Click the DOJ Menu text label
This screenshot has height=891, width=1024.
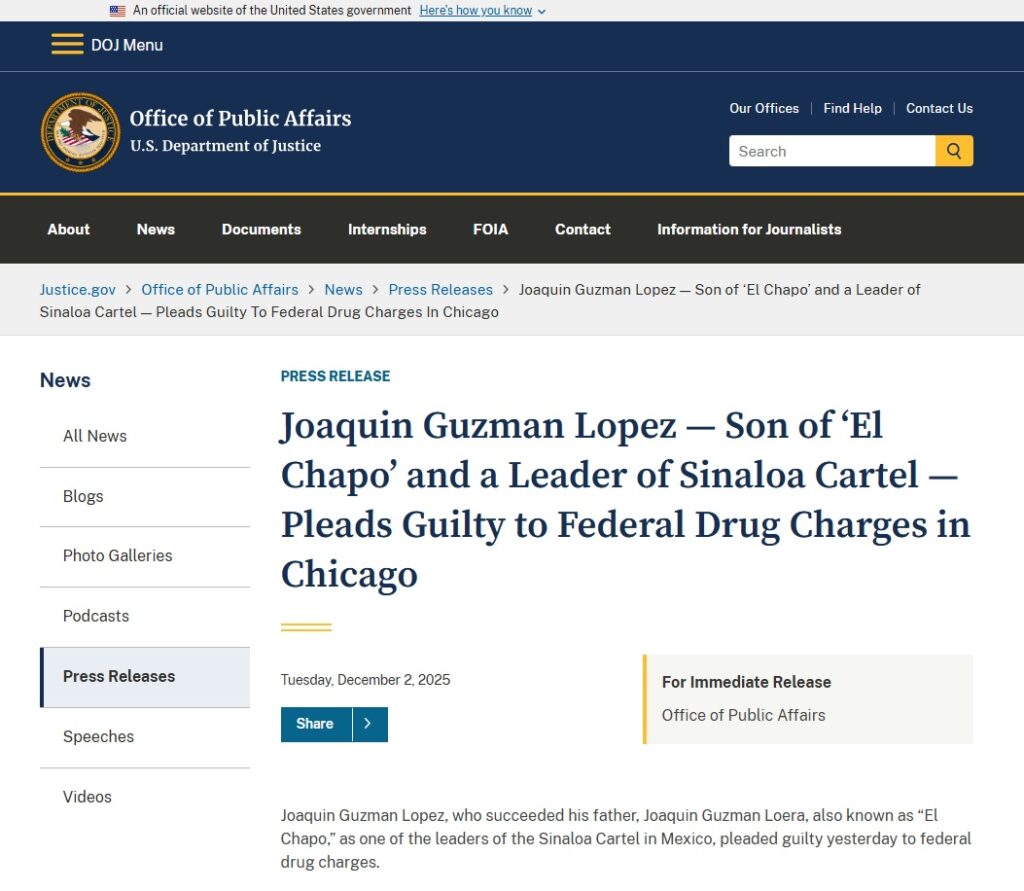[127, 45]
